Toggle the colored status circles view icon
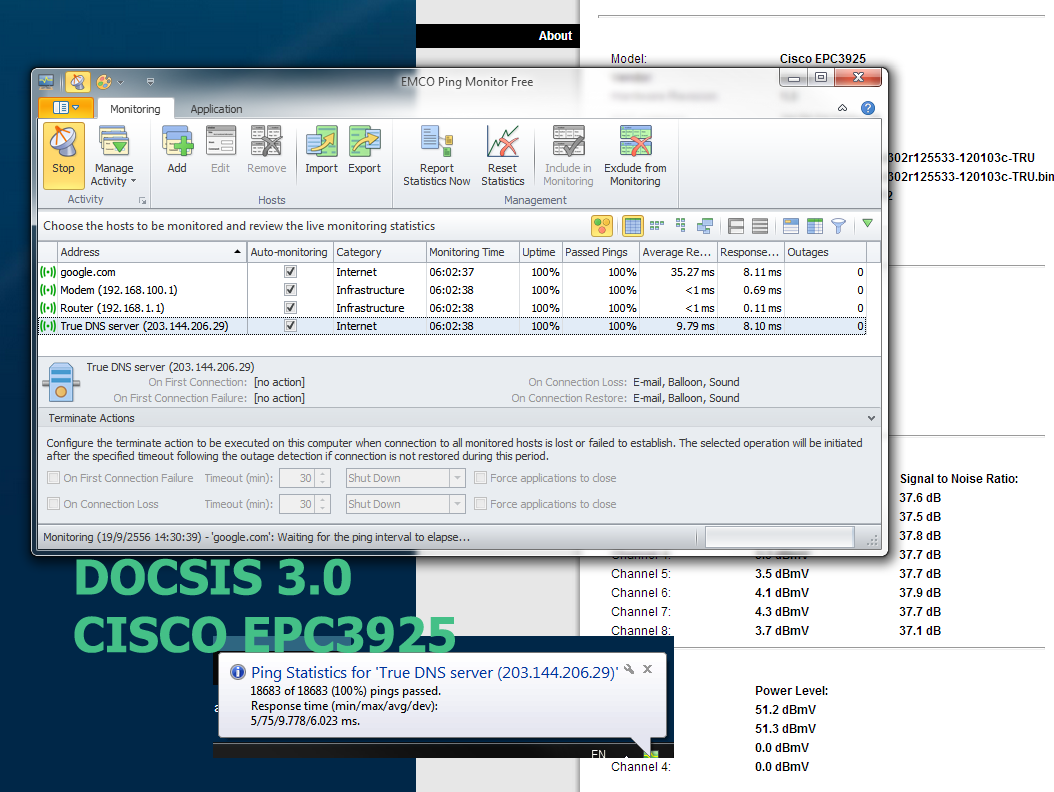 [x=602, y=226]
